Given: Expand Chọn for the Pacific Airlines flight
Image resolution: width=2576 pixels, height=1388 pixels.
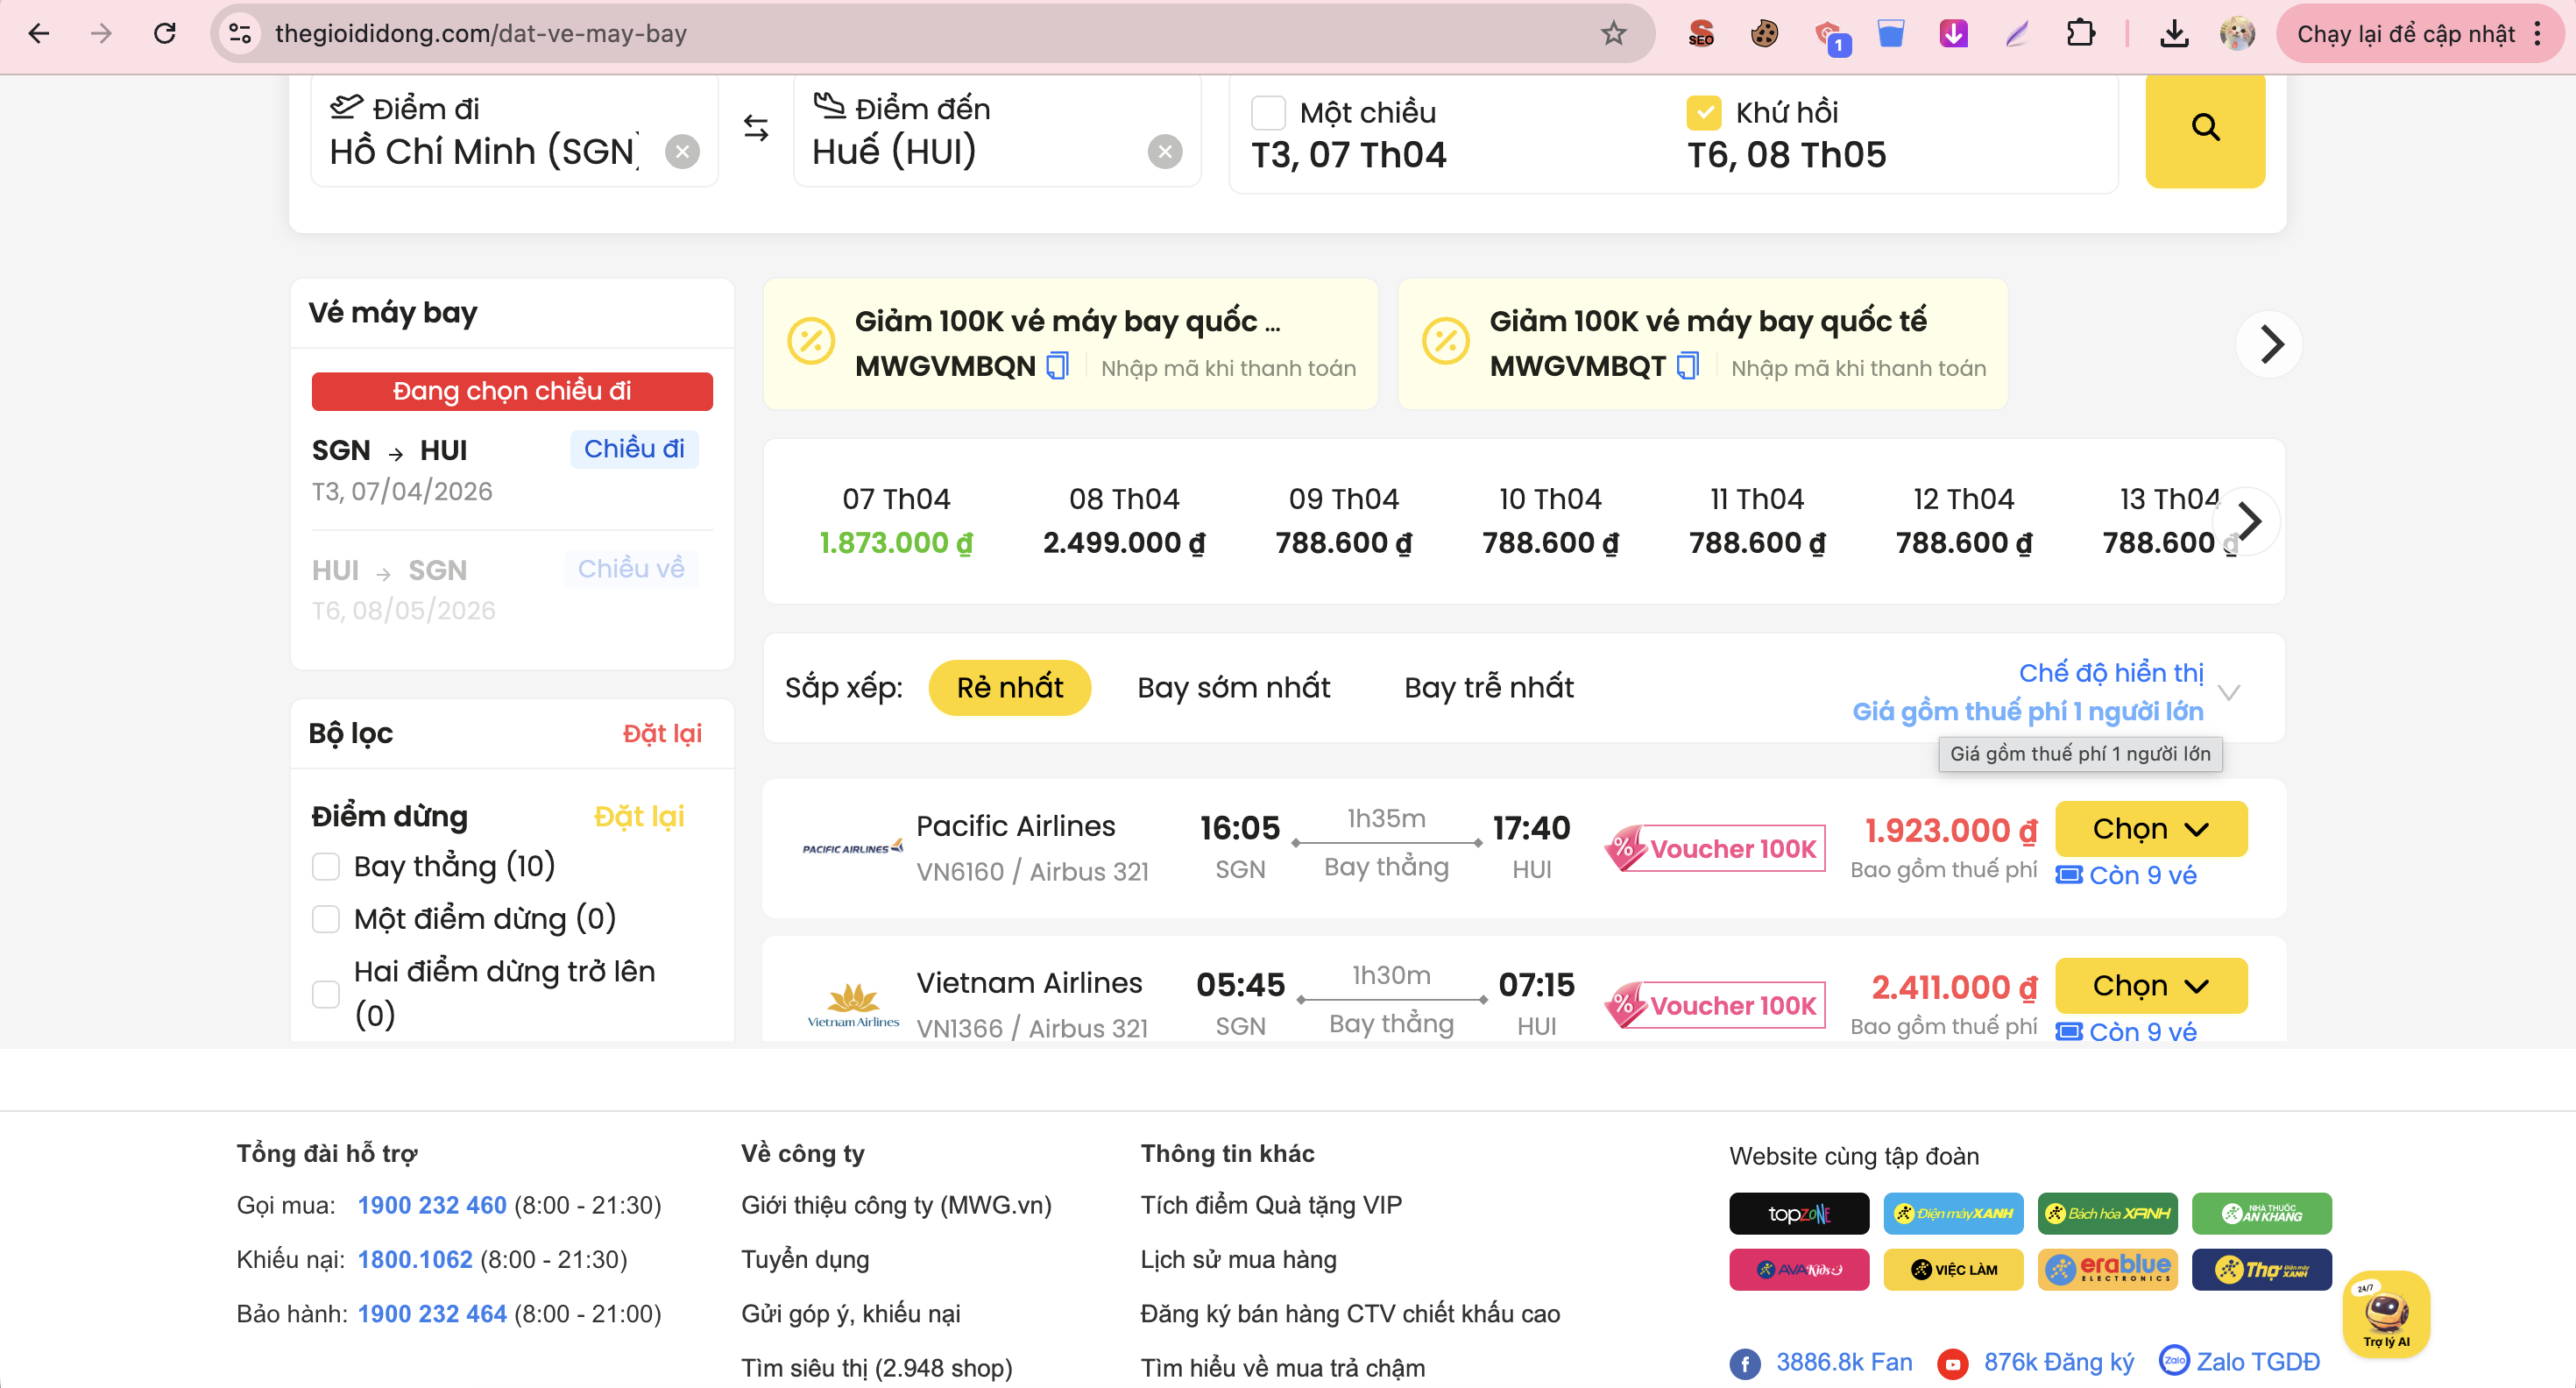Looking at the screenshot, I should pos(2150,829).
